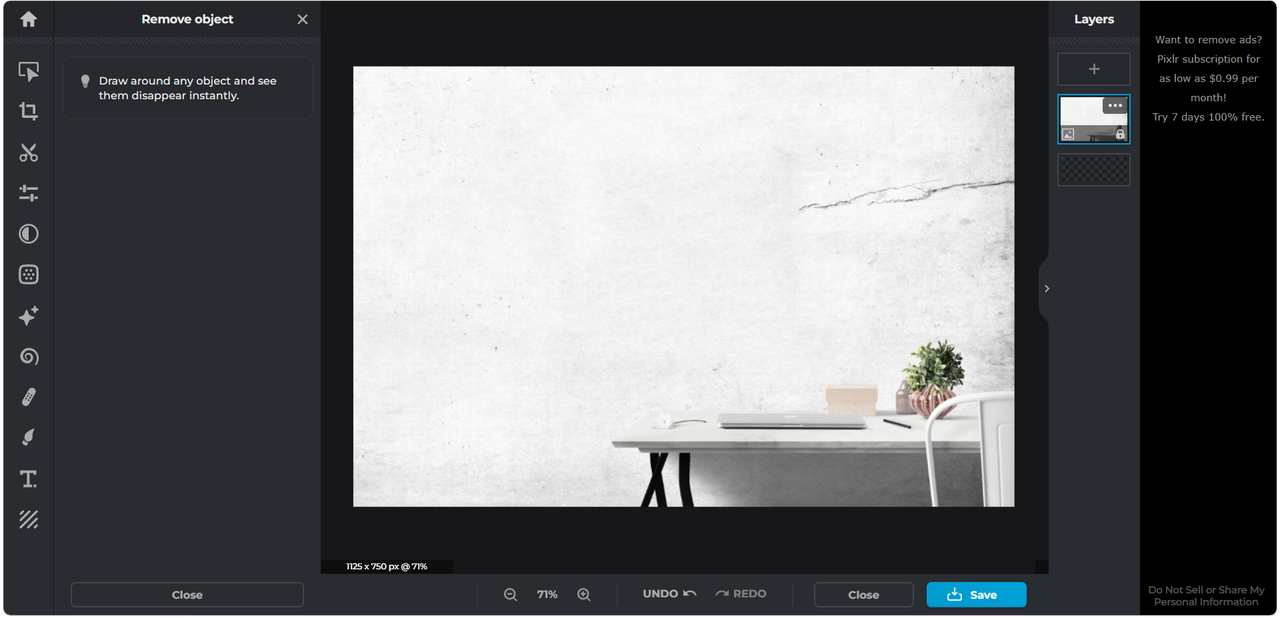The width and height of the screenshot is (1280, 618).
Task: Open the Effect dotted-square tool
Action: click(x=28, y=275)
